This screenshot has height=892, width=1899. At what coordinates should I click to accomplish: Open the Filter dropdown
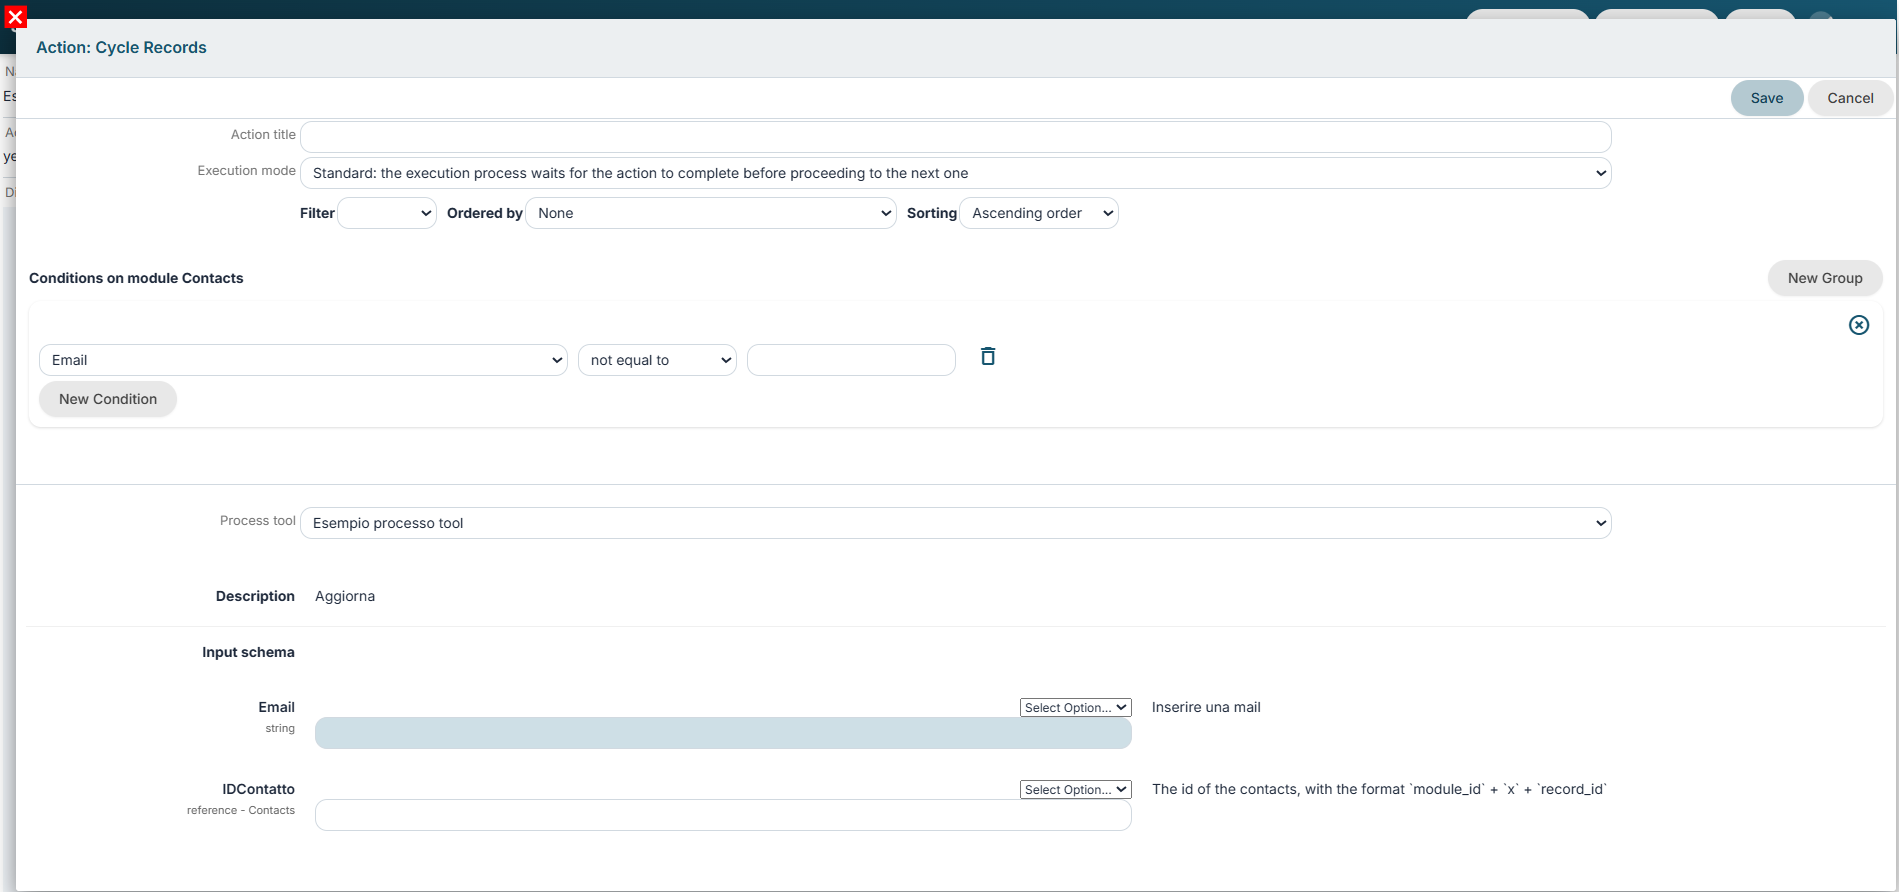pyautogui.click(x=387, y=213)
